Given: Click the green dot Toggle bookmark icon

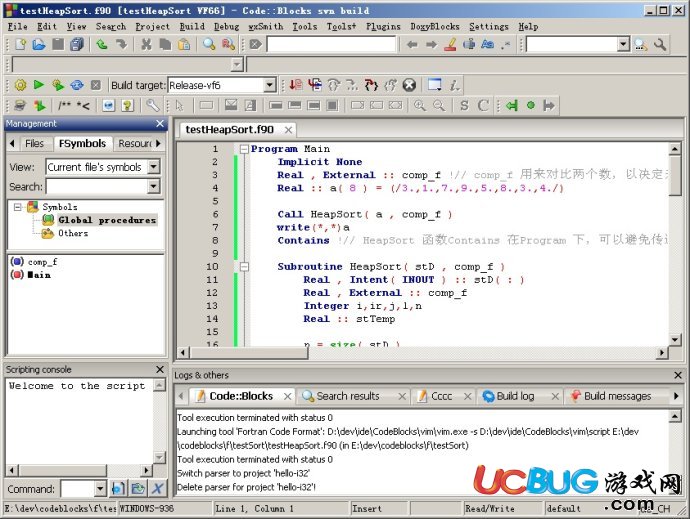Looking at the screenshot, I should pos(531,106).
